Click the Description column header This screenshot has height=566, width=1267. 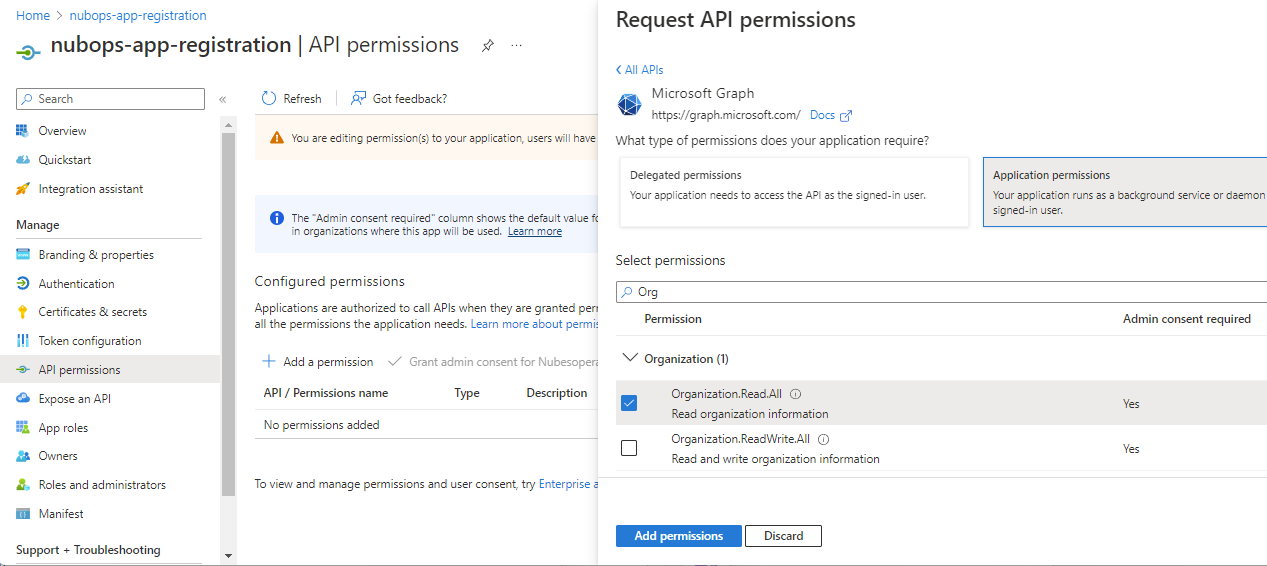point(557,393)
